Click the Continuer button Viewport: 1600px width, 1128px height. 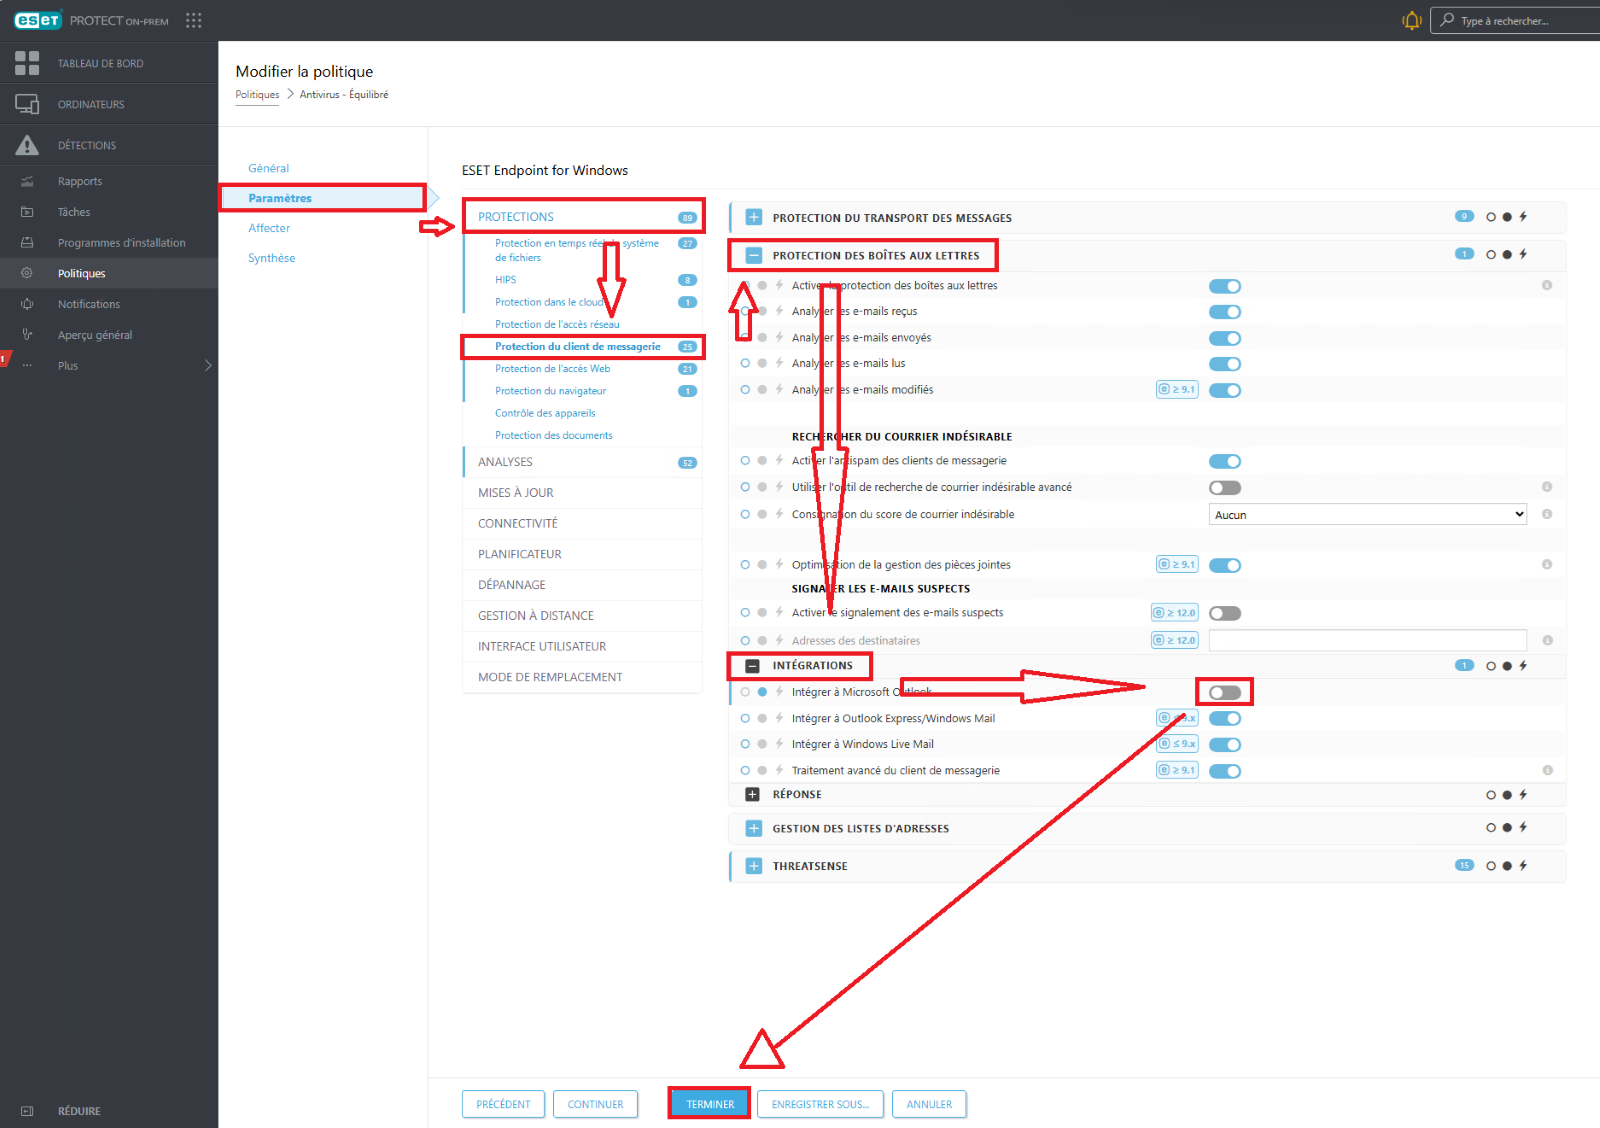point(595,1104)
